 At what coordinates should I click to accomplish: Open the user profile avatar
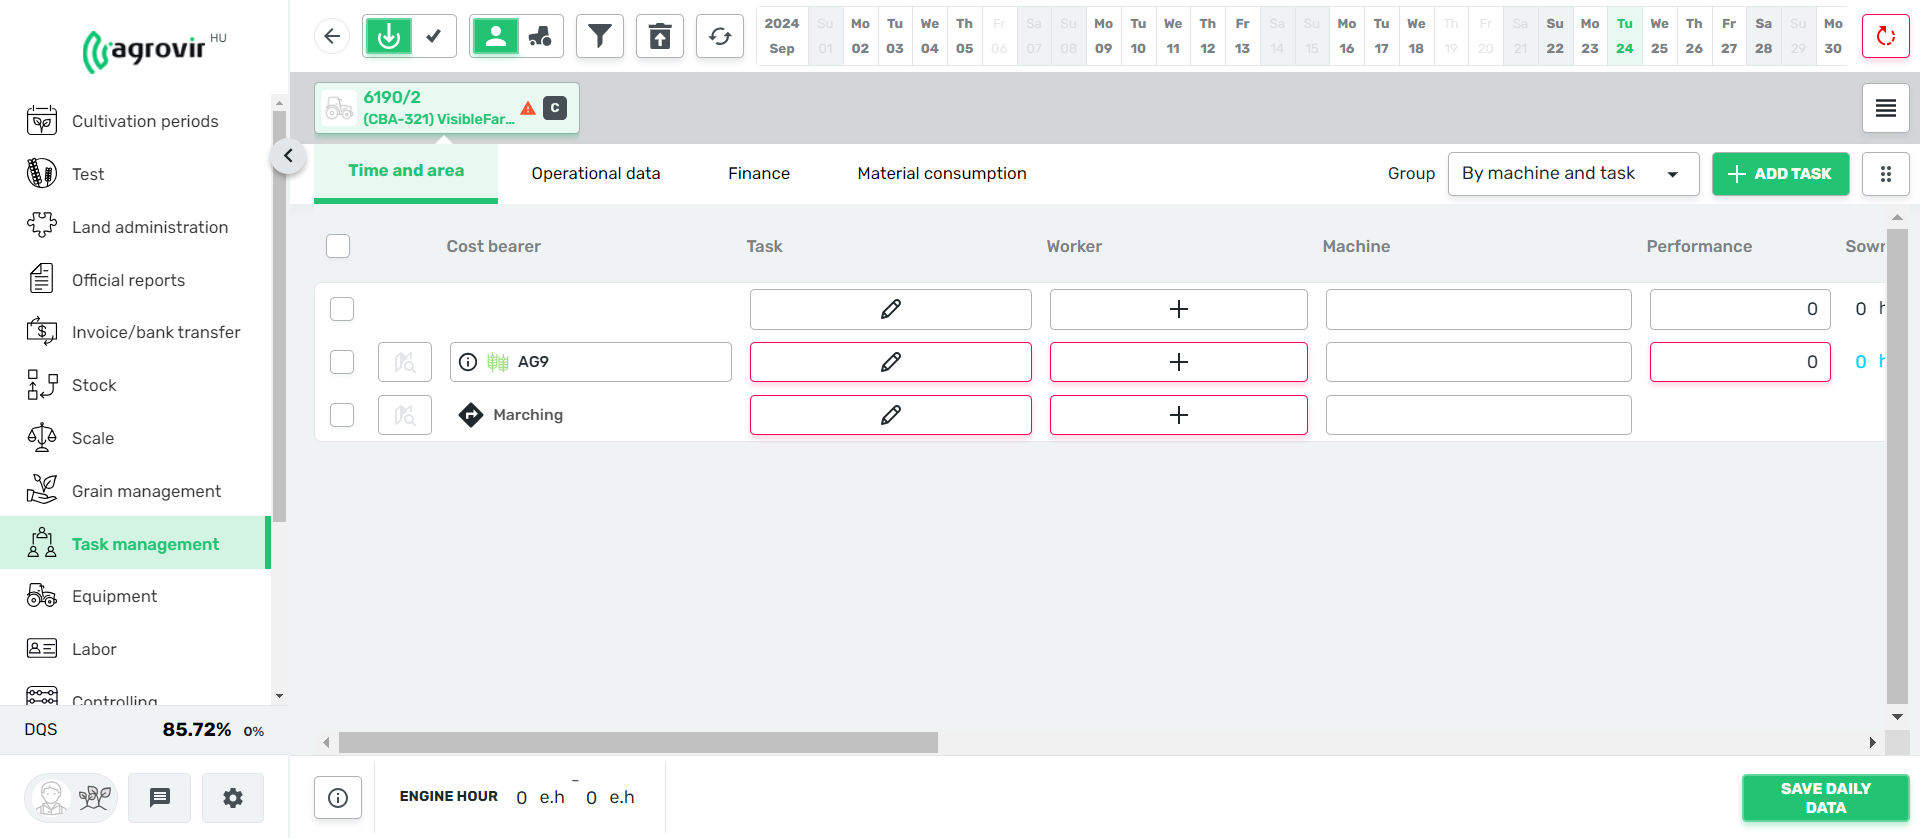(x=51, y=798)
